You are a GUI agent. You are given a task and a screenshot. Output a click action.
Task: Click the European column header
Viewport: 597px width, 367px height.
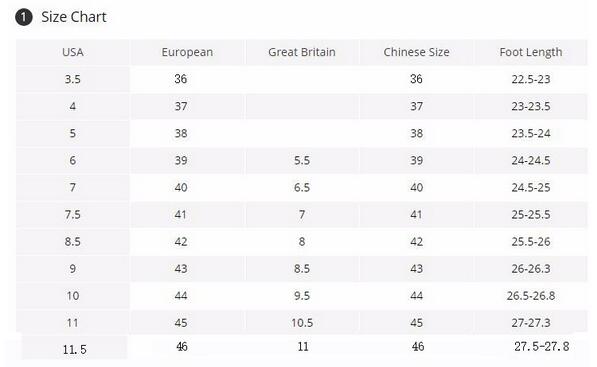coord(187,52)
